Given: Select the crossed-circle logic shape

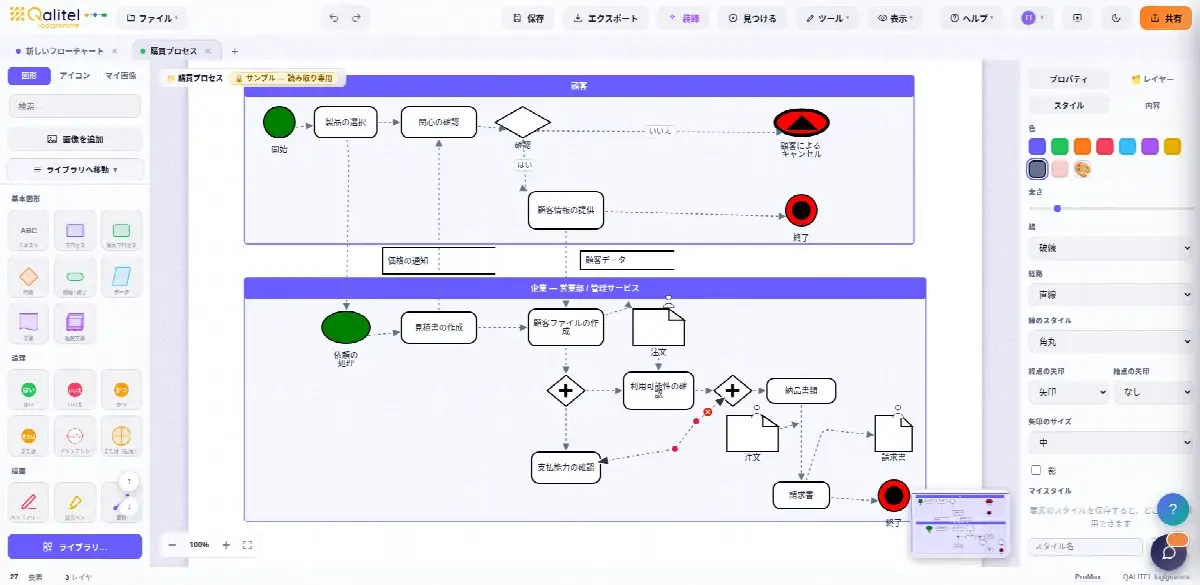Looking at the screenshot, I should [122, 436].
